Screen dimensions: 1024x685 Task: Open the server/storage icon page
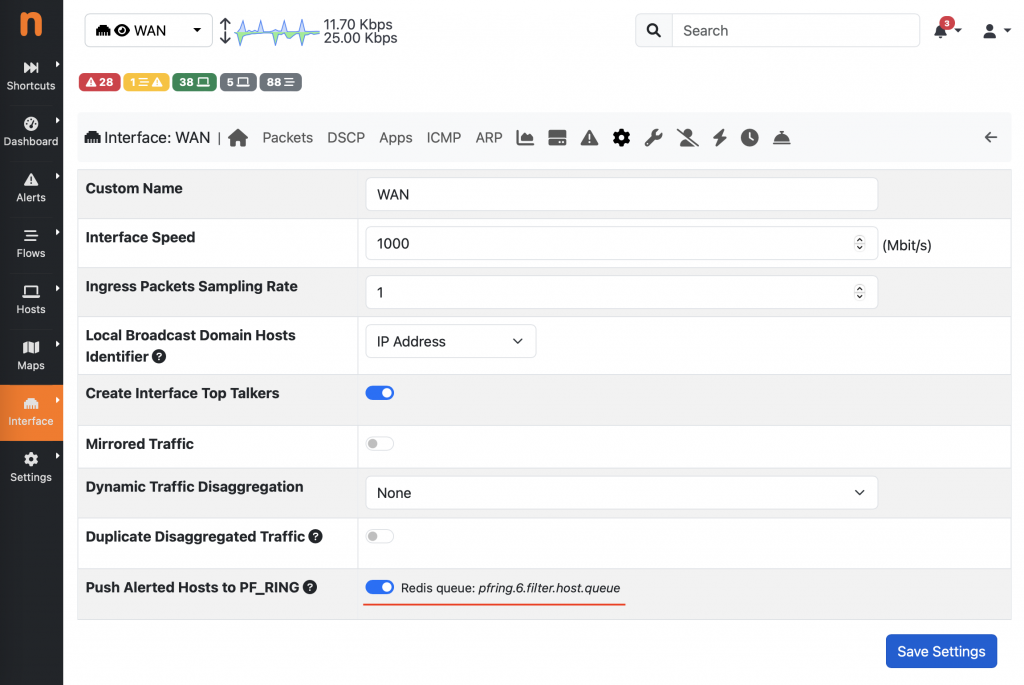557,138
